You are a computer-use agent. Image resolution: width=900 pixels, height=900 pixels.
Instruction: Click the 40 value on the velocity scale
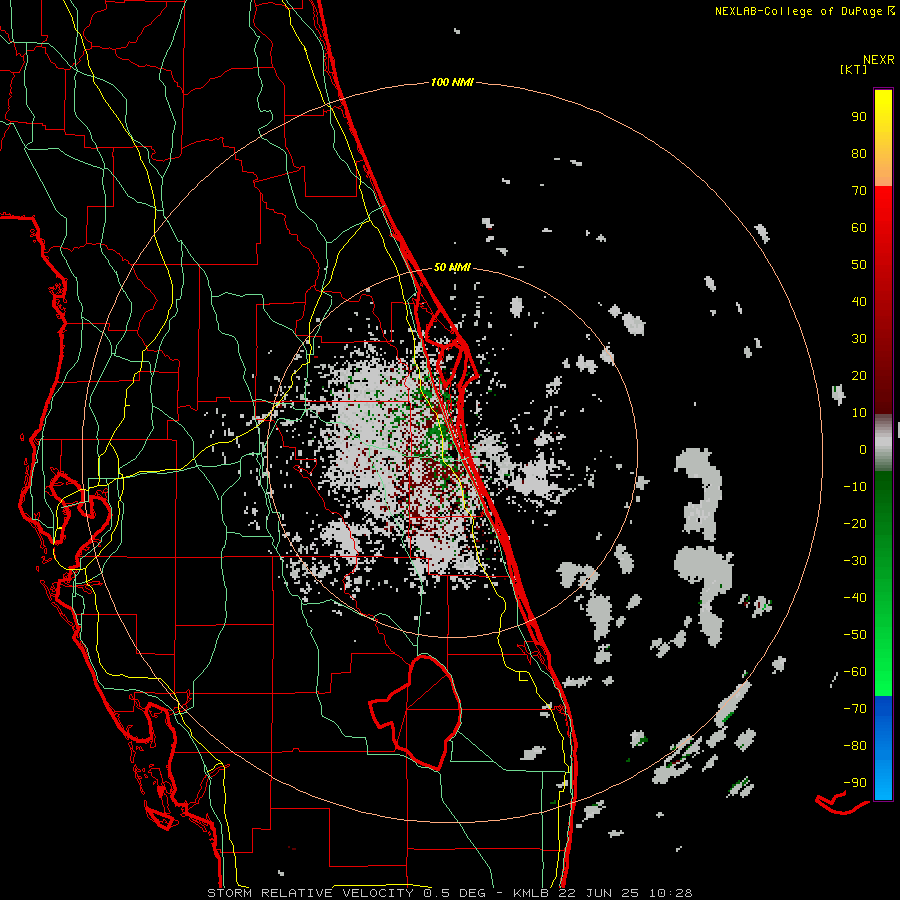point(859,302)
